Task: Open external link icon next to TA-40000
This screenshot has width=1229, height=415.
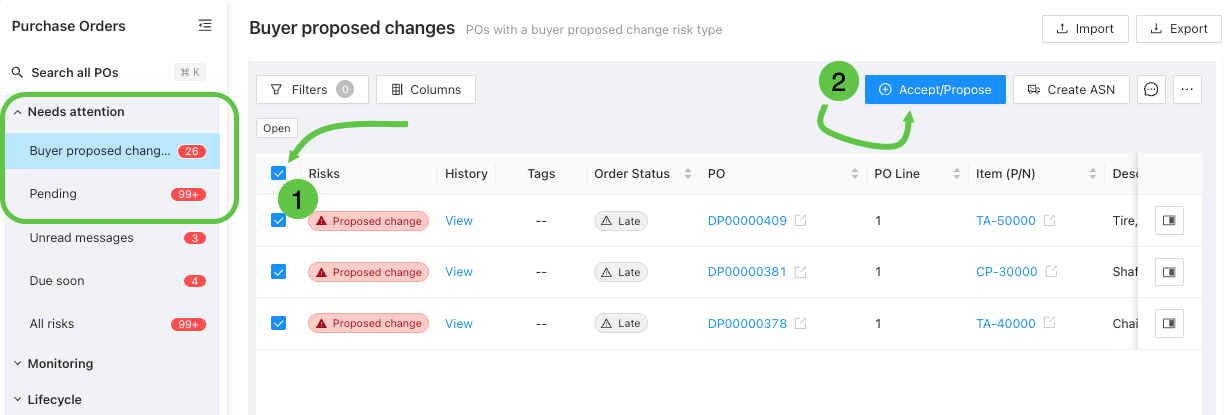Action: click(x=1050, y=323)
